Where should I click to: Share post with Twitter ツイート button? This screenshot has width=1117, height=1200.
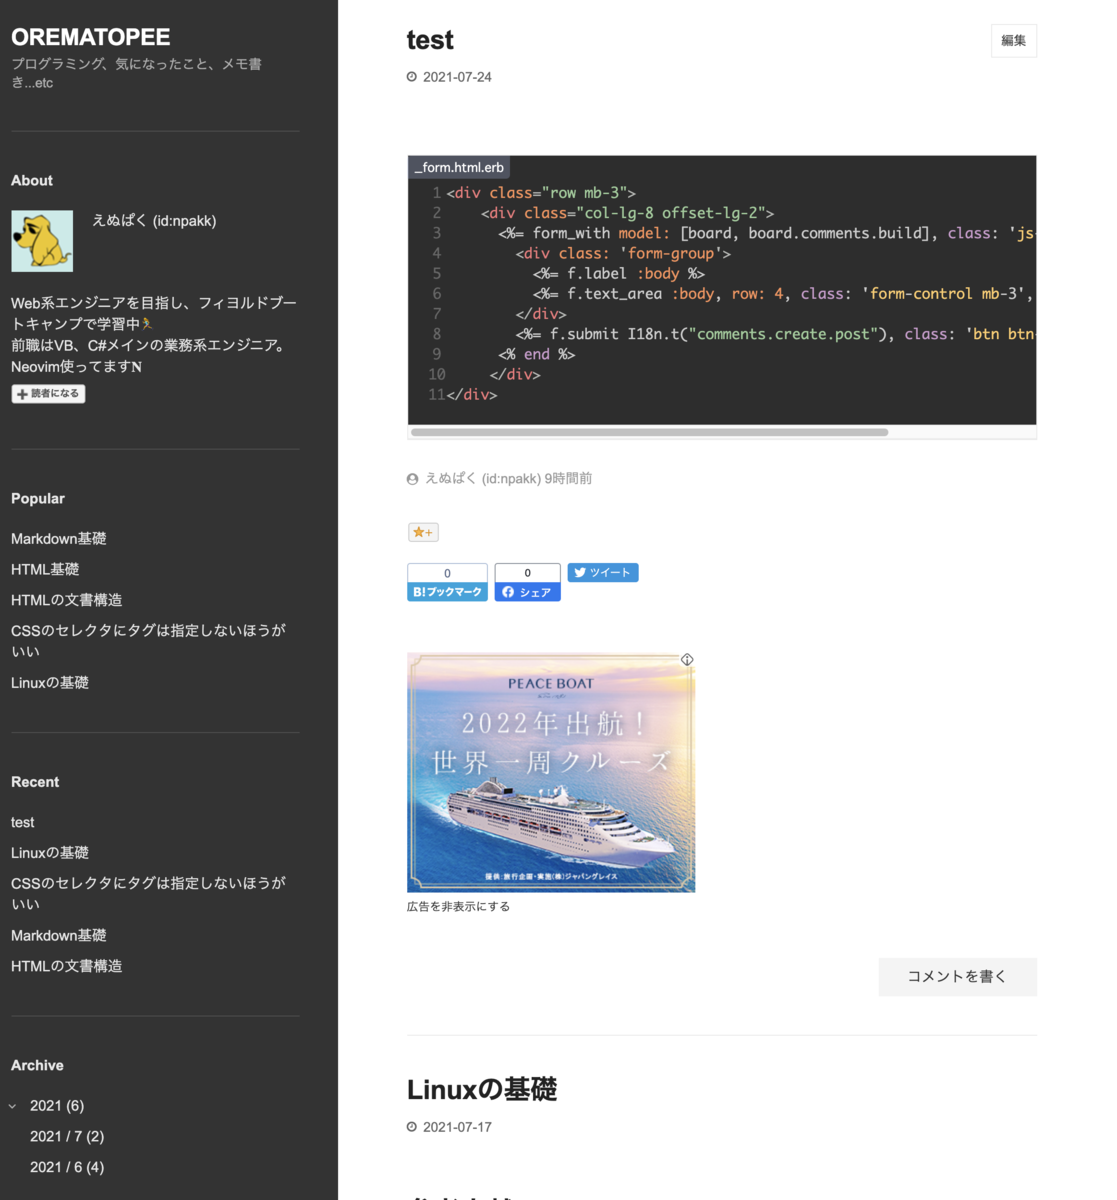click(603, 572)
